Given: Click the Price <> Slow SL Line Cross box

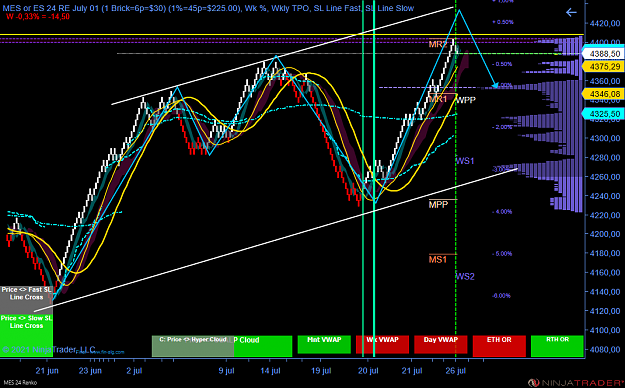Looking at the screenshot, I should 26,335.
